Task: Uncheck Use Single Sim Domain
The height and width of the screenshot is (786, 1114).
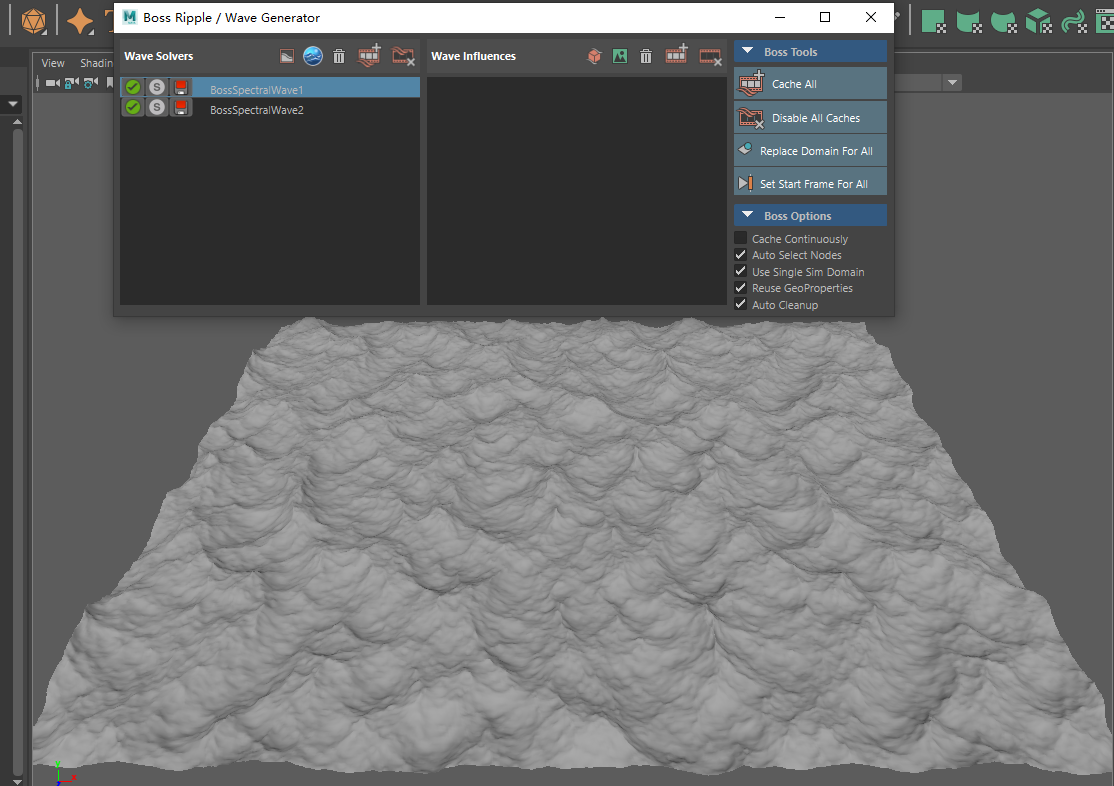Action: (x=740, y=271)
